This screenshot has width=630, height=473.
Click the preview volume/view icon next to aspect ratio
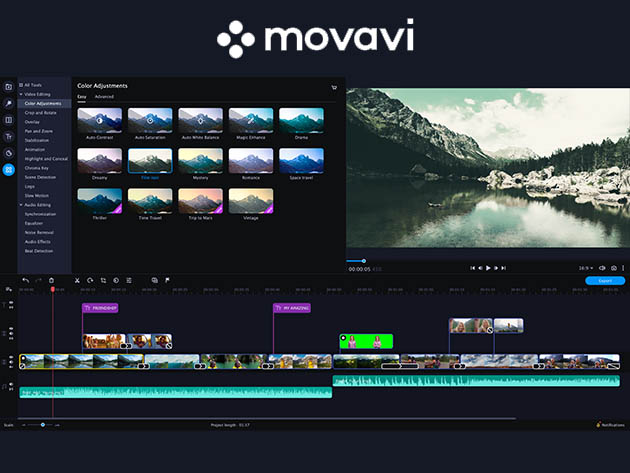[x=602, y=268]
